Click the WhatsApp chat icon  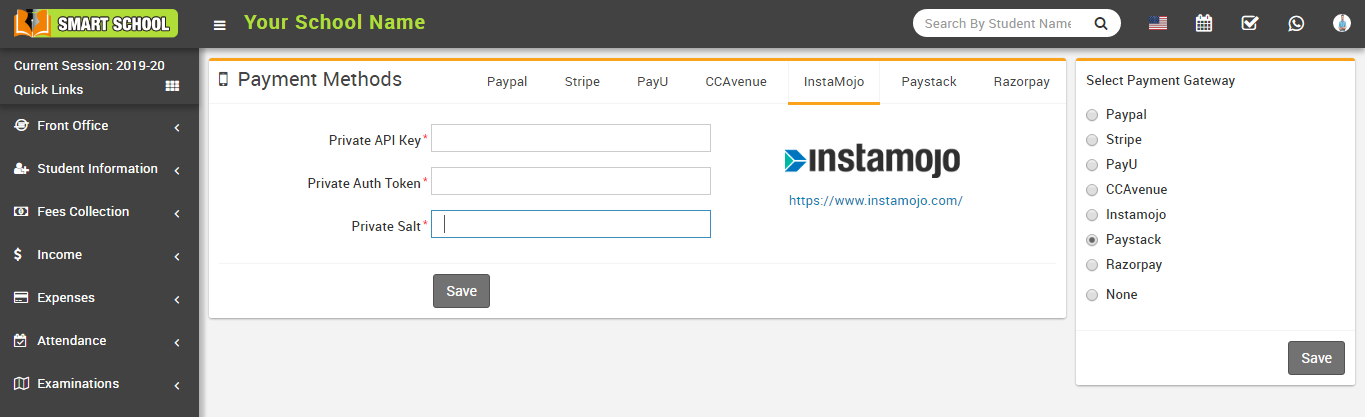[1296, 23]
